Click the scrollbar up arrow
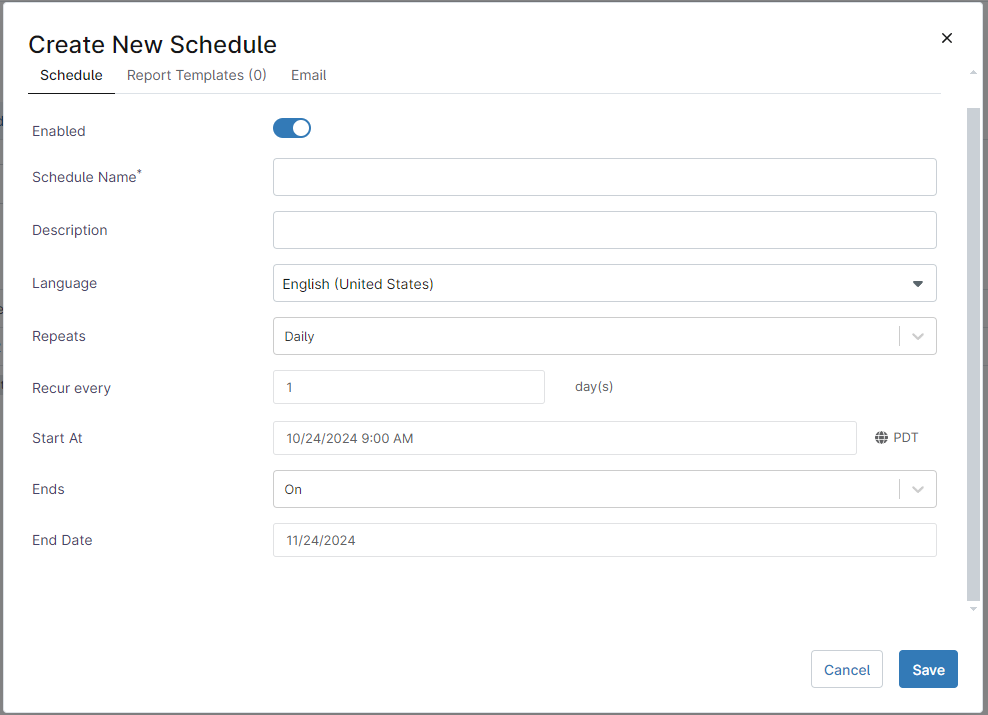This screenshot has height=715, width=988. pyautogui.click(x=972, y=71)
